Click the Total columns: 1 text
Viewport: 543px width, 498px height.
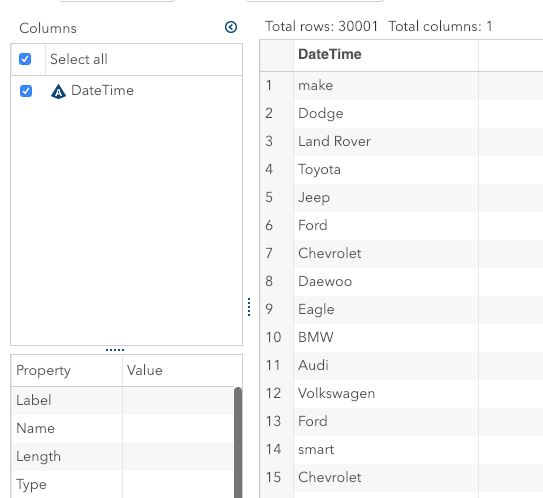440,26
